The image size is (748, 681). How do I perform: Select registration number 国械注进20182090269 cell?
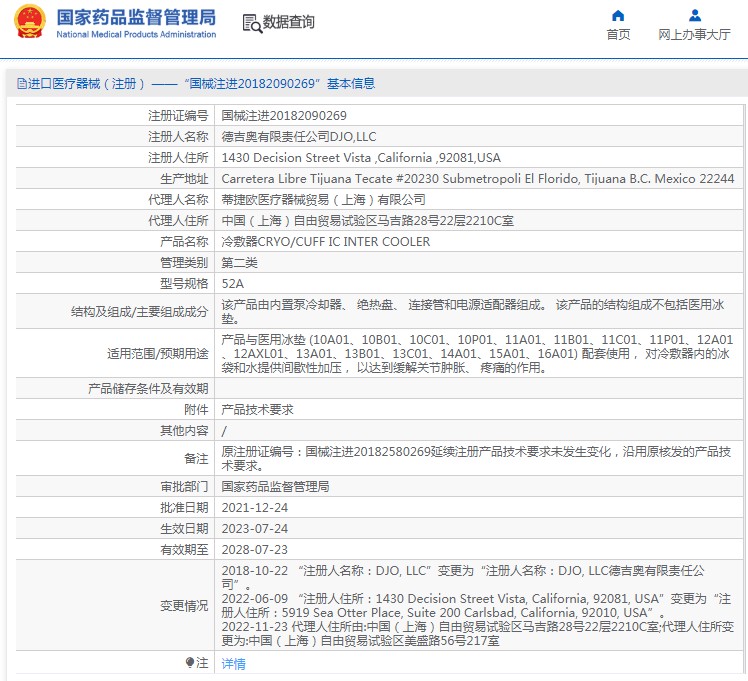478,115
